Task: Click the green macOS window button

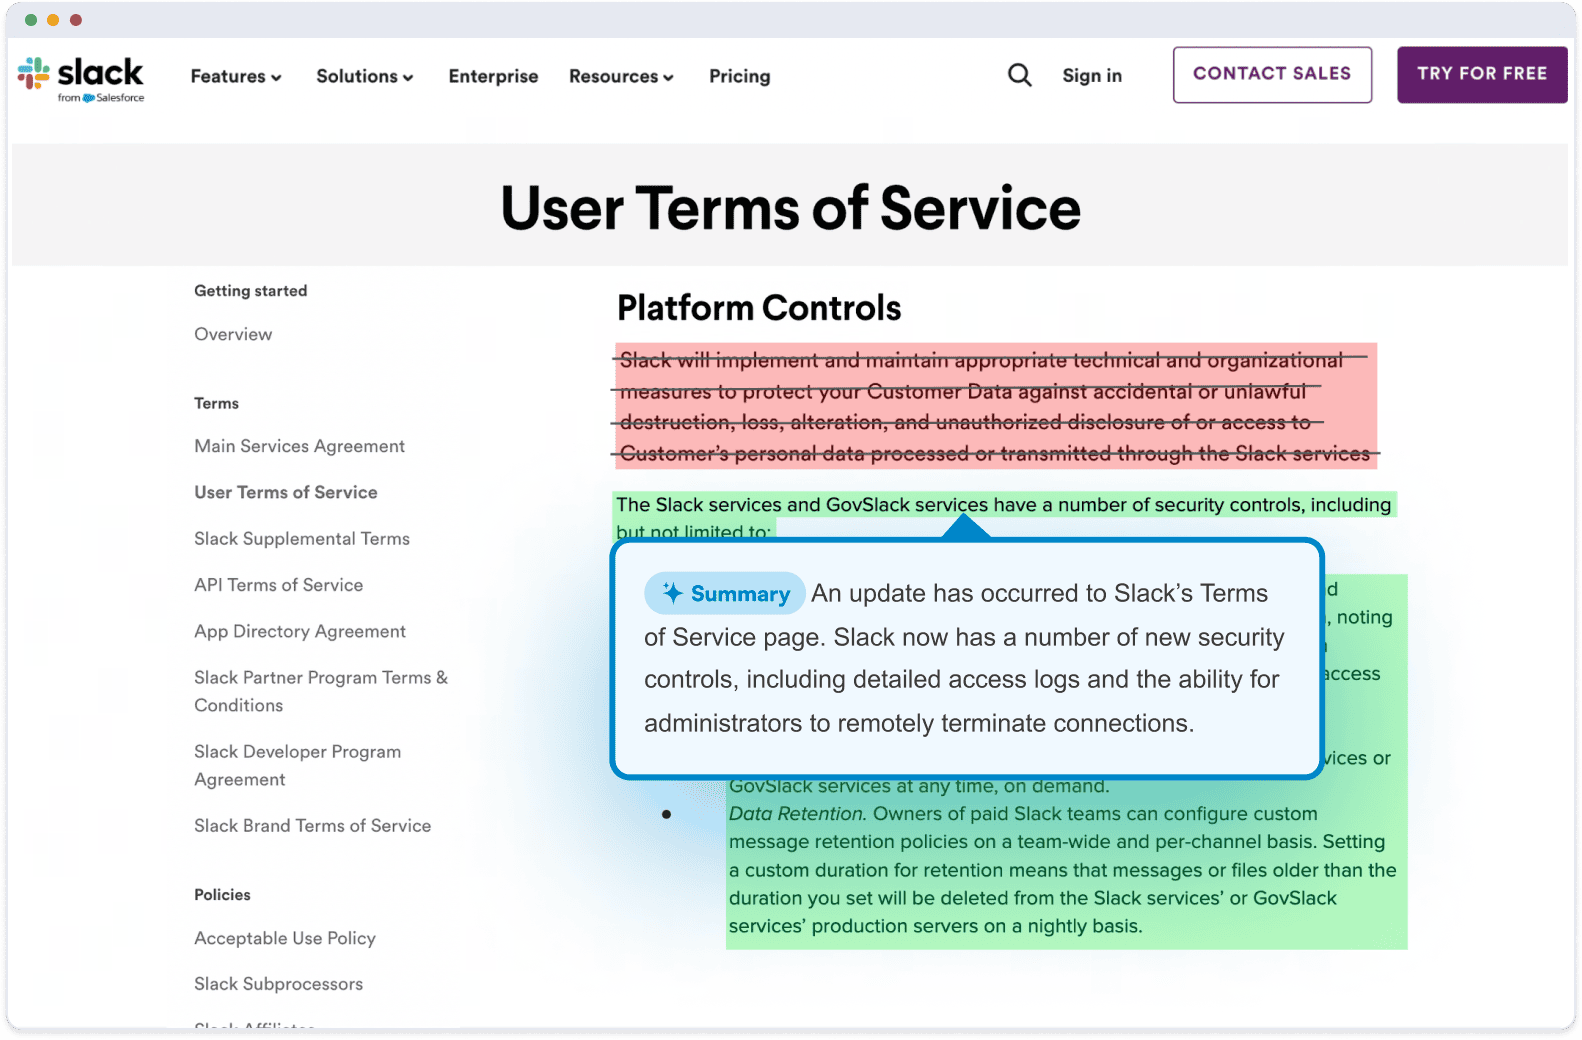Action: click(31, 20)
